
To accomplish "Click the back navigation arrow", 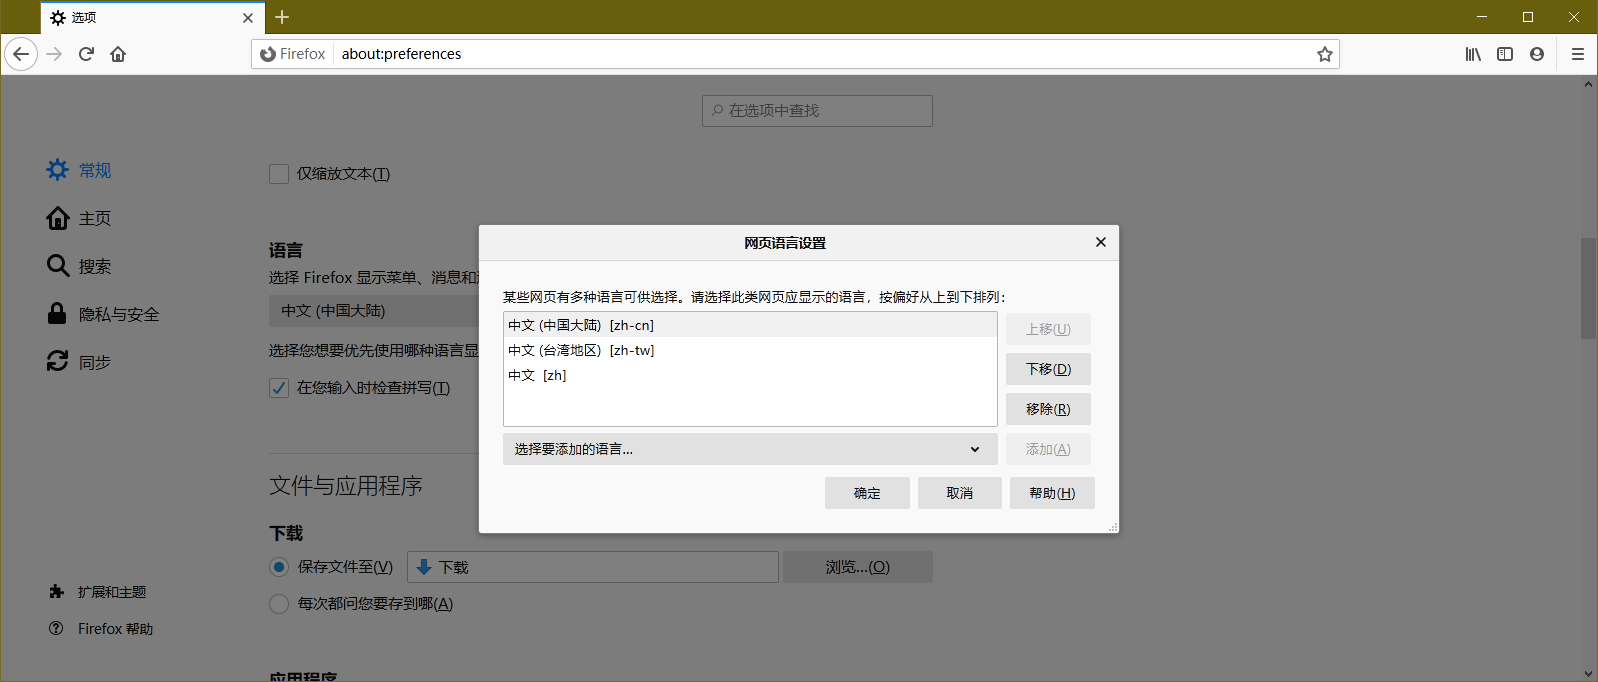I will tap(21, 54).
